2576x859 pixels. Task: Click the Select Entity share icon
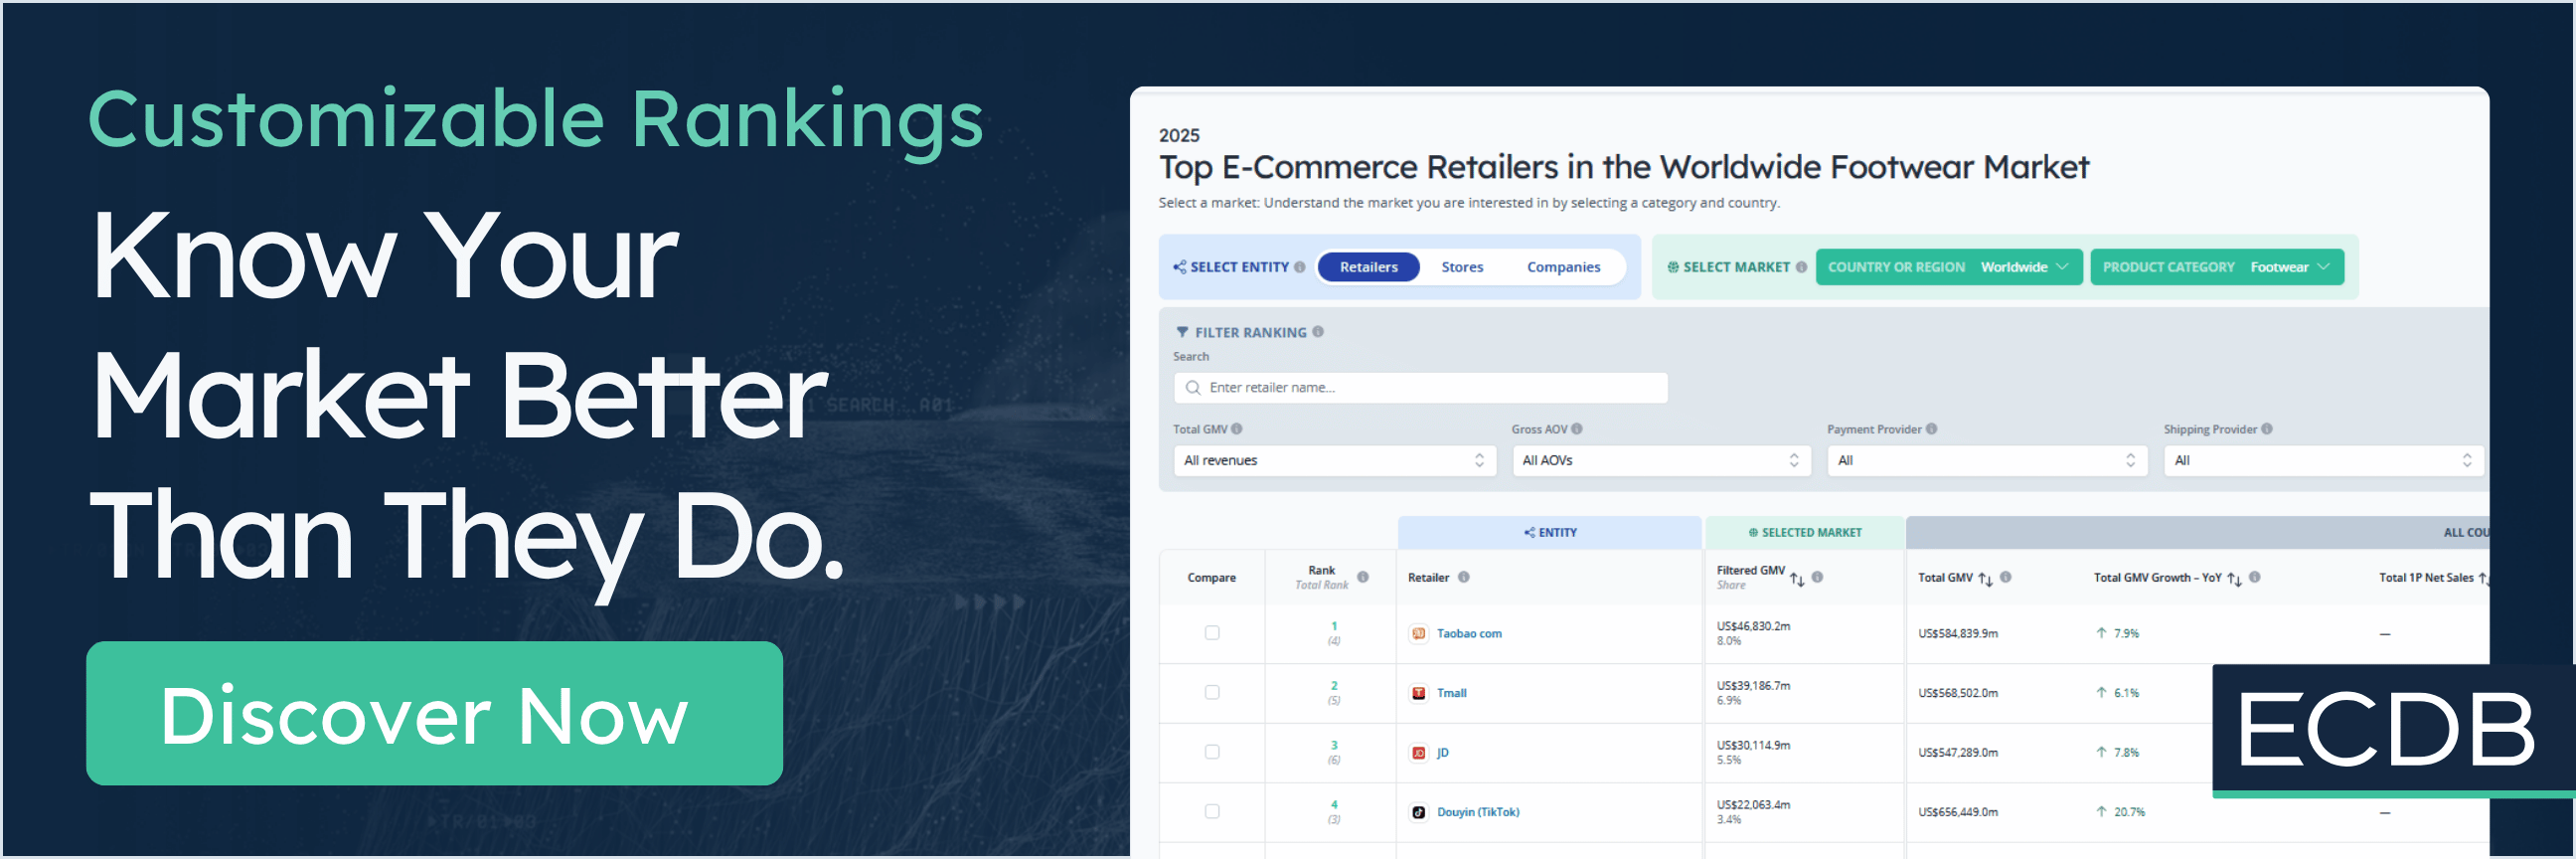(1179, 267)
